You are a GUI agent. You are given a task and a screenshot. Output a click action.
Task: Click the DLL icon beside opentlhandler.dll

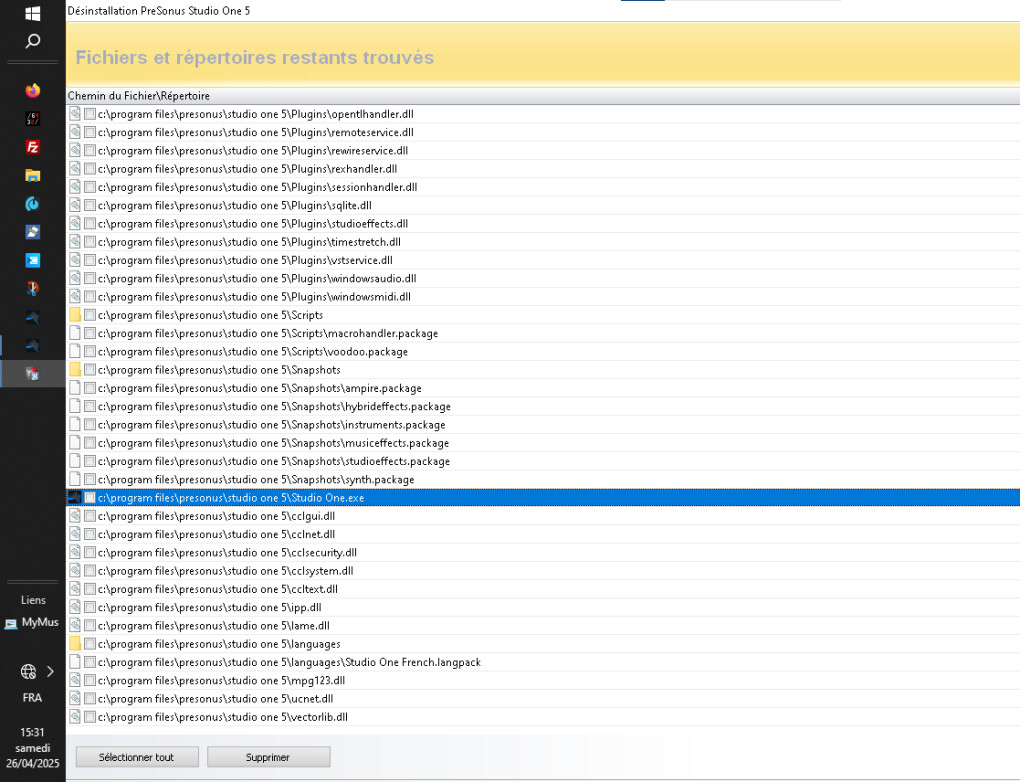pos(75,114)
